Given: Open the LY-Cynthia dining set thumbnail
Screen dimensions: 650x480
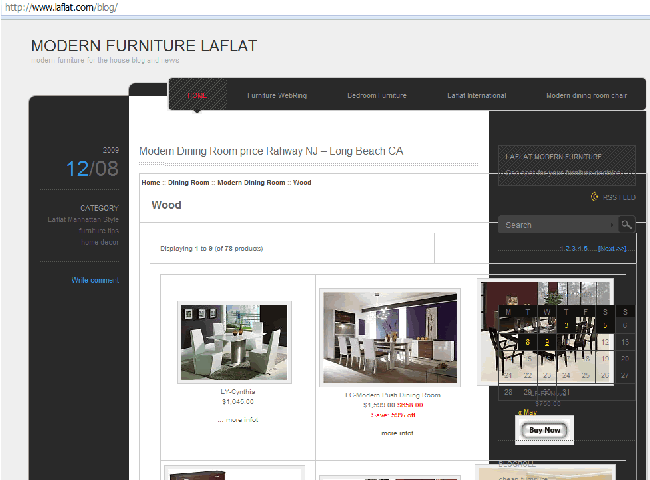Looking at the screenshot, I should 234,342.
